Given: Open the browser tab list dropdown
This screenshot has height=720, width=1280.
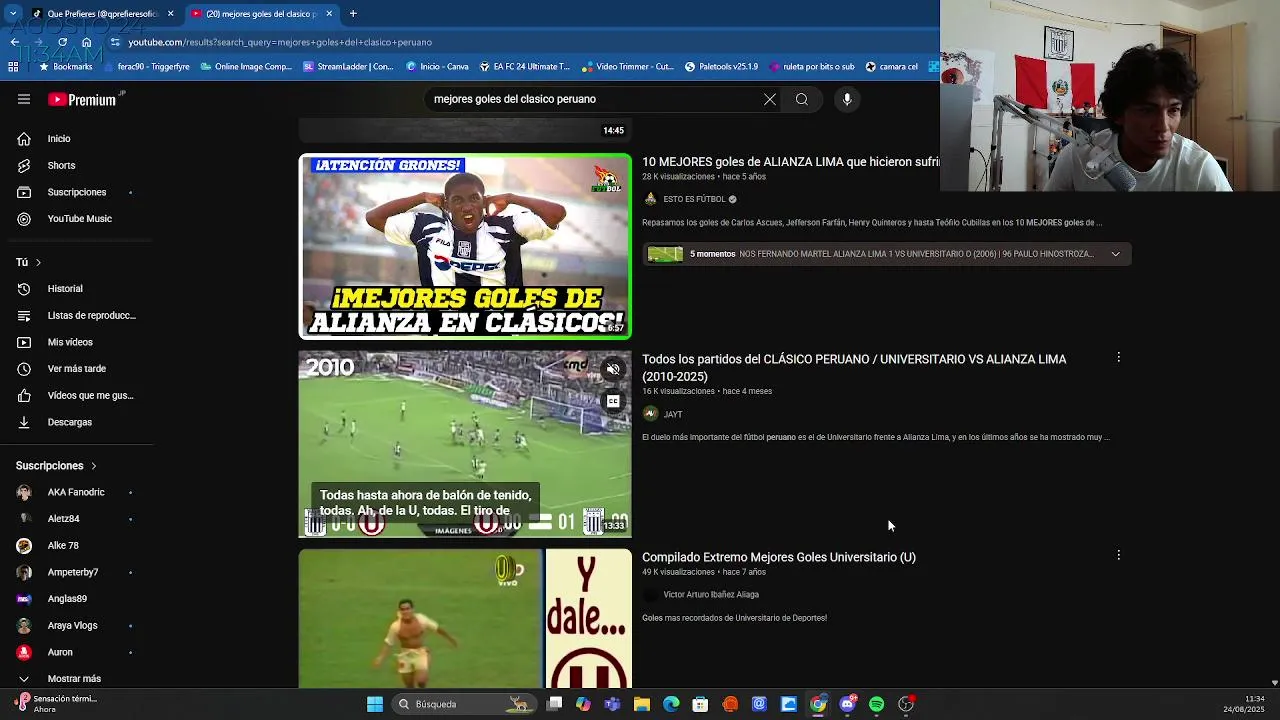Looking at the screenshot, I should (13, 14).
